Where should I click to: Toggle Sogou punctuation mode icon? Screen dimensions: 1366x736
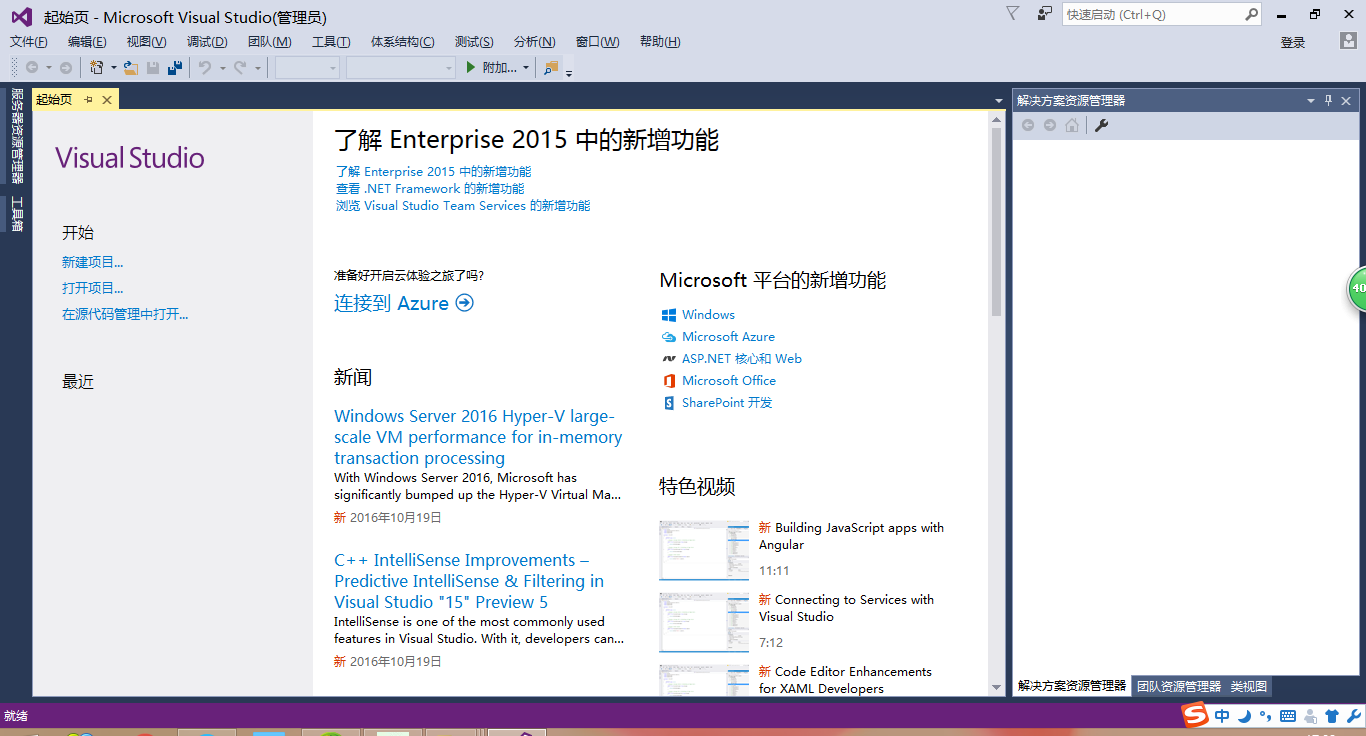[x=1266, y=716]
